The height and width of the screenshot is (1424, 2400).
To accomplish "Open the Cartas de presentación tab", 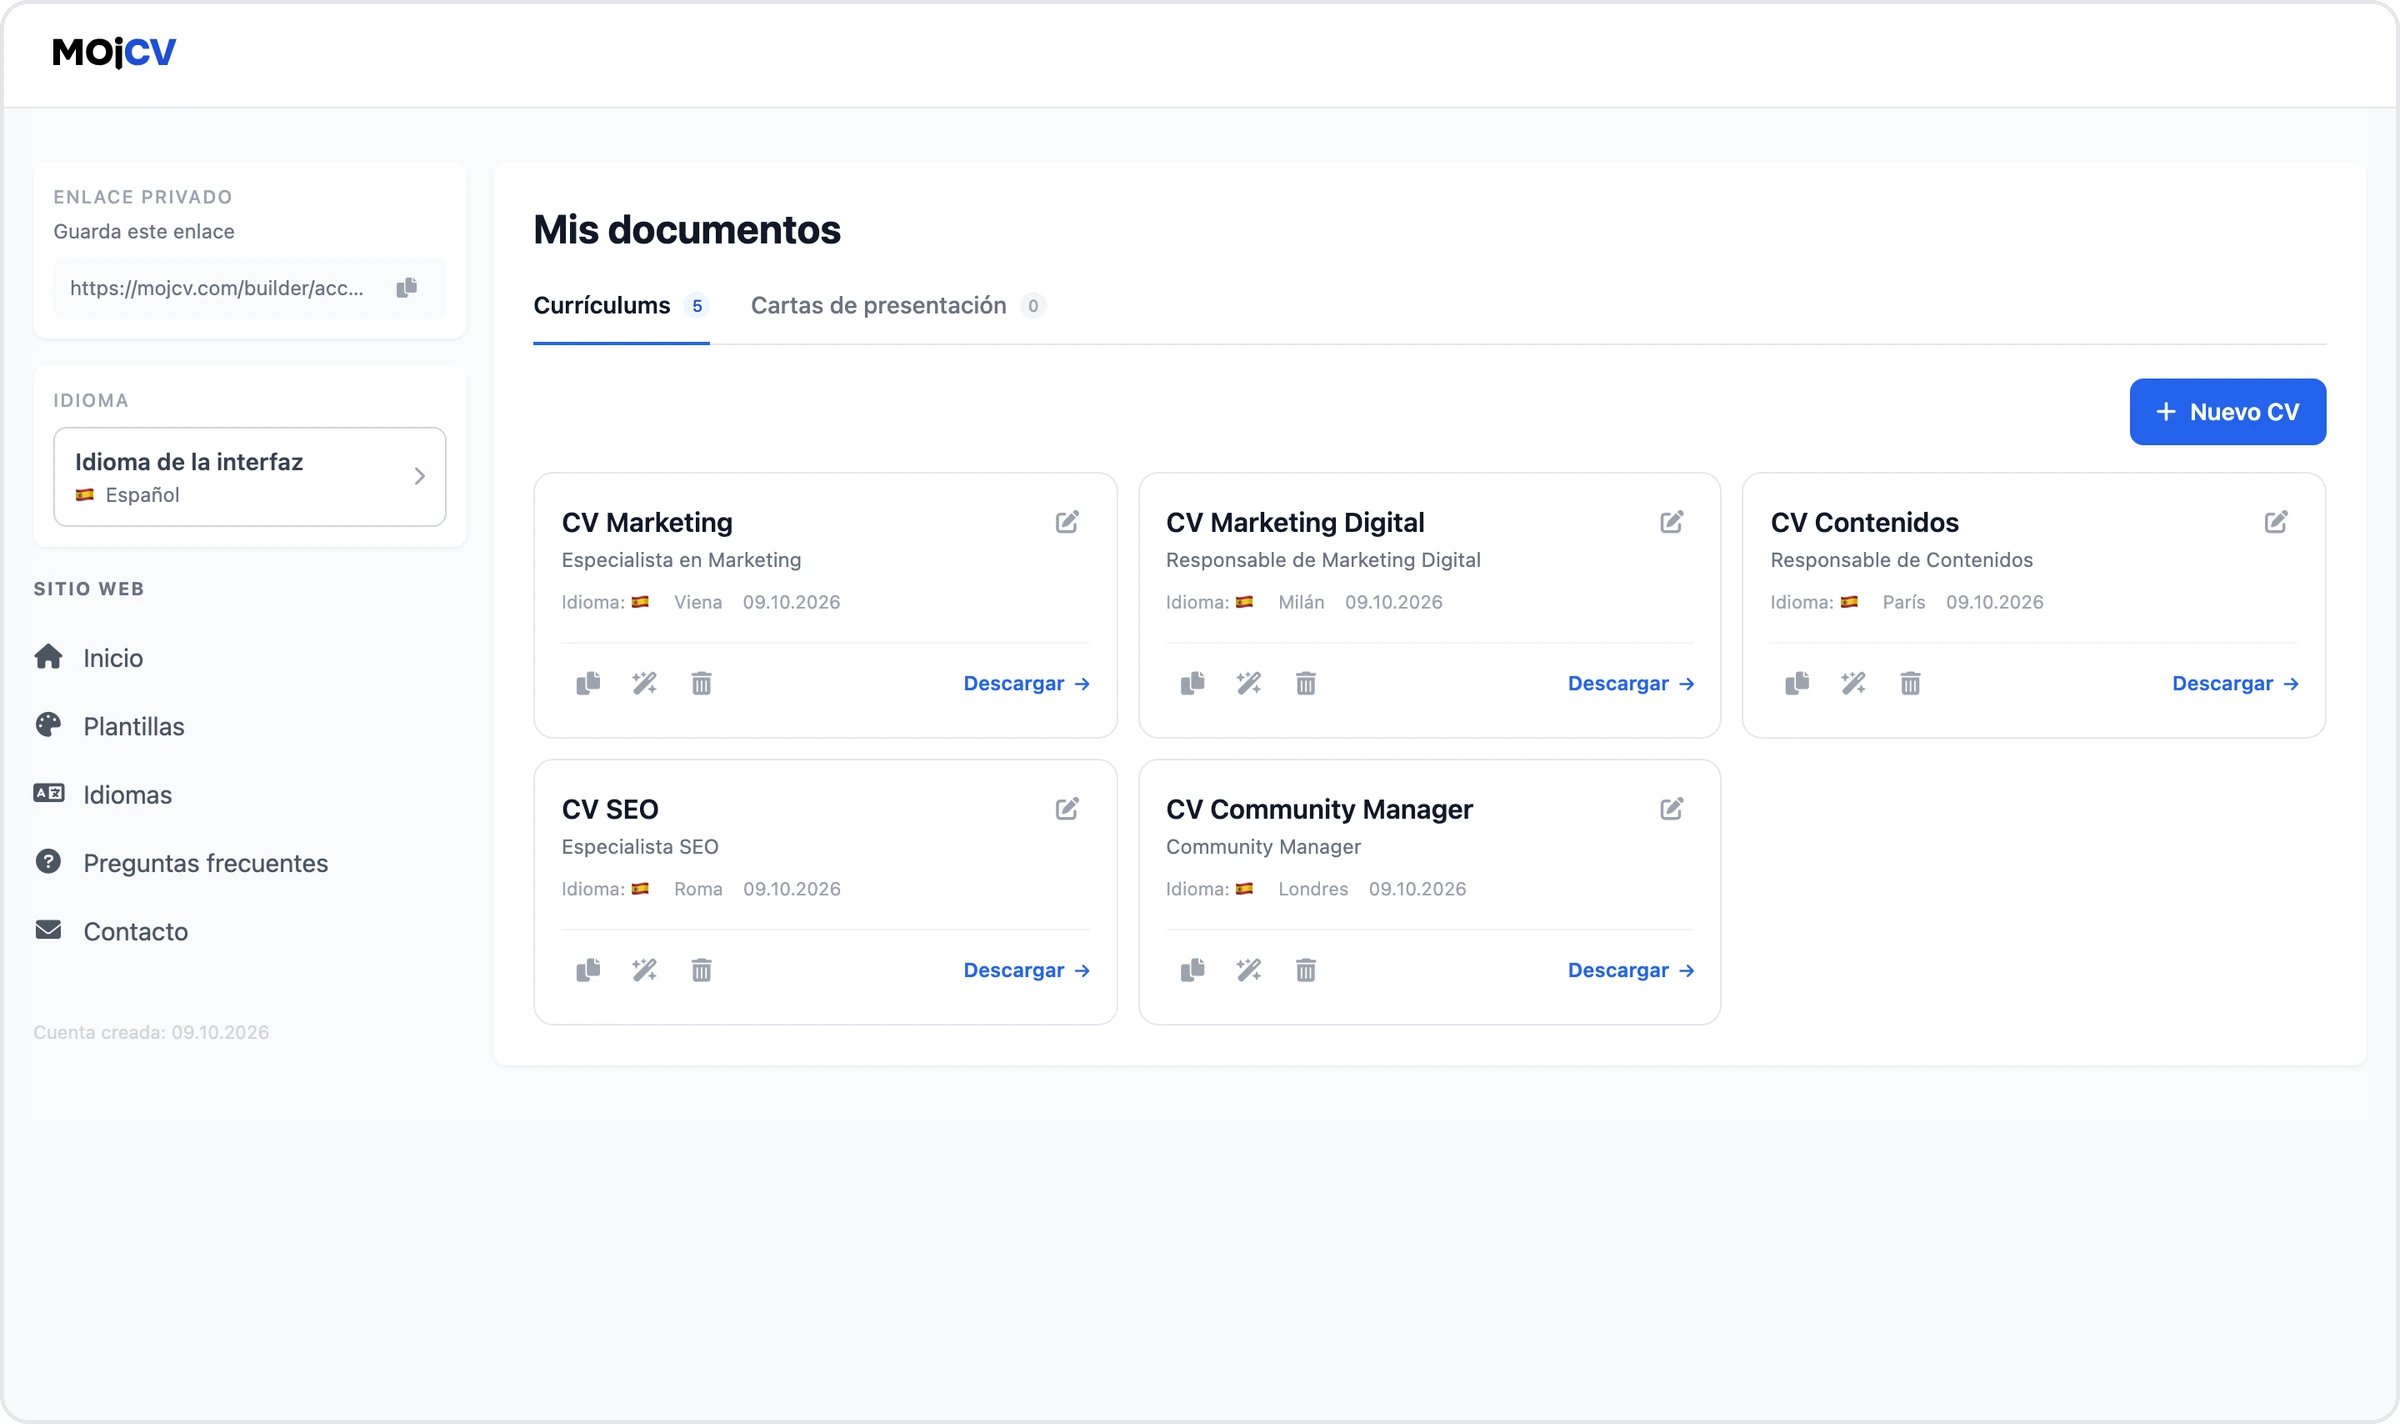I will tap(898, 306).
